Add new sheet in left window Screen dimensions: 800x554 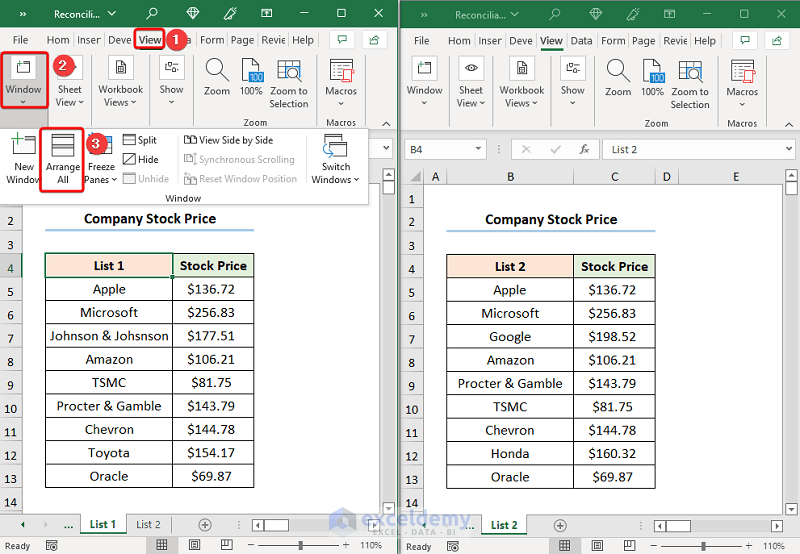click(x=205, y=525)
